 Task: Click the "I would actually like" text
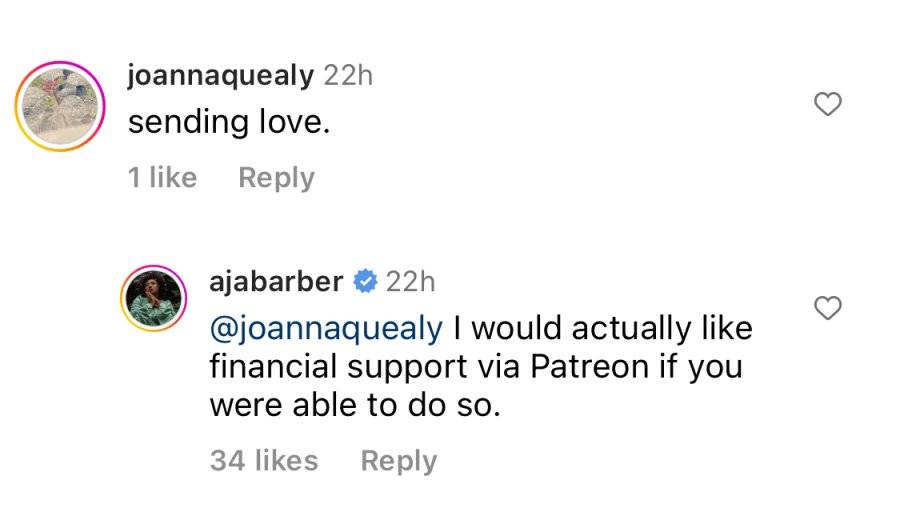(603, 329)
